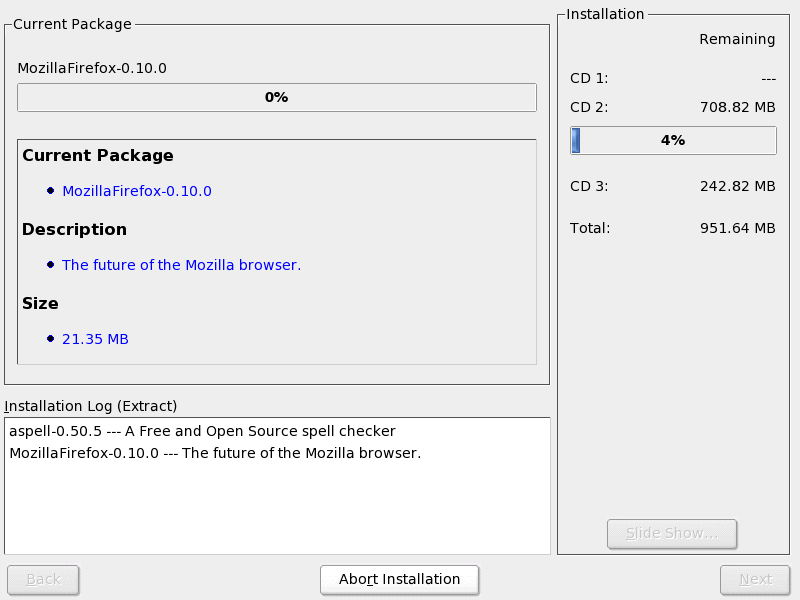
Task: Click the bullet before the package name link
Action: point(50,191)
